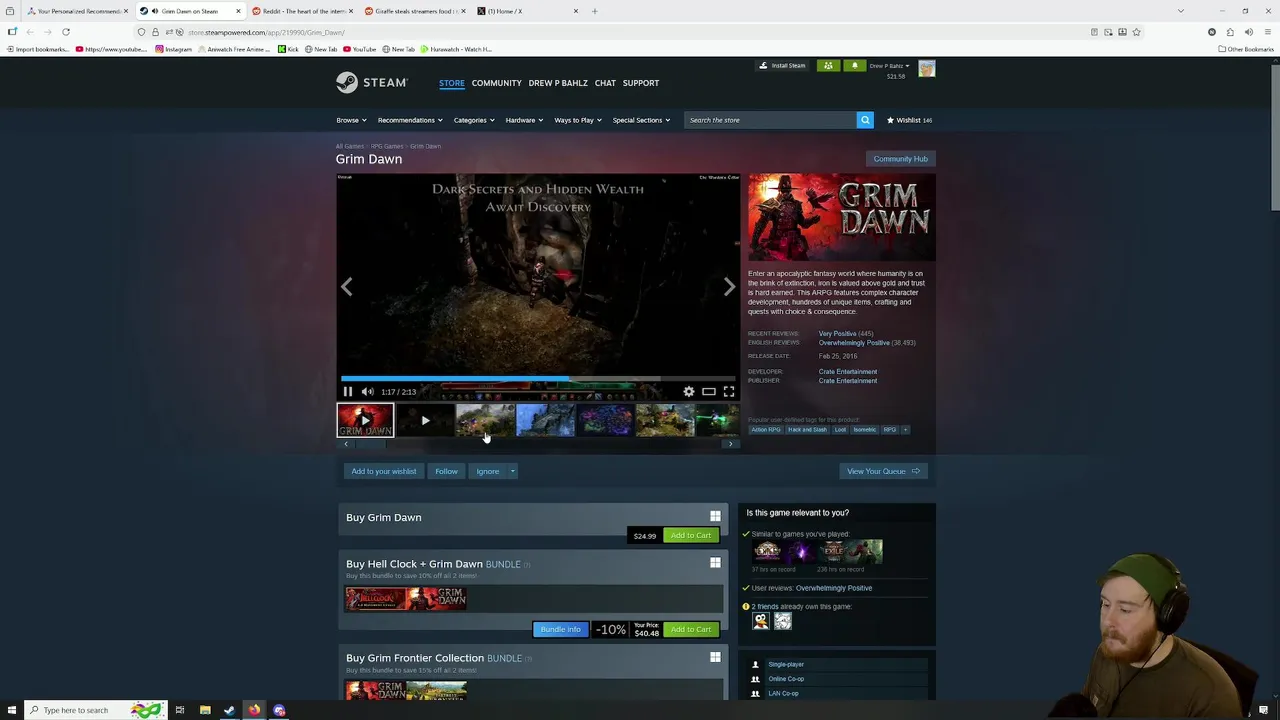Open the Community Hub
This screenshot has height=720, width=1280.
(x=900, y=159)
